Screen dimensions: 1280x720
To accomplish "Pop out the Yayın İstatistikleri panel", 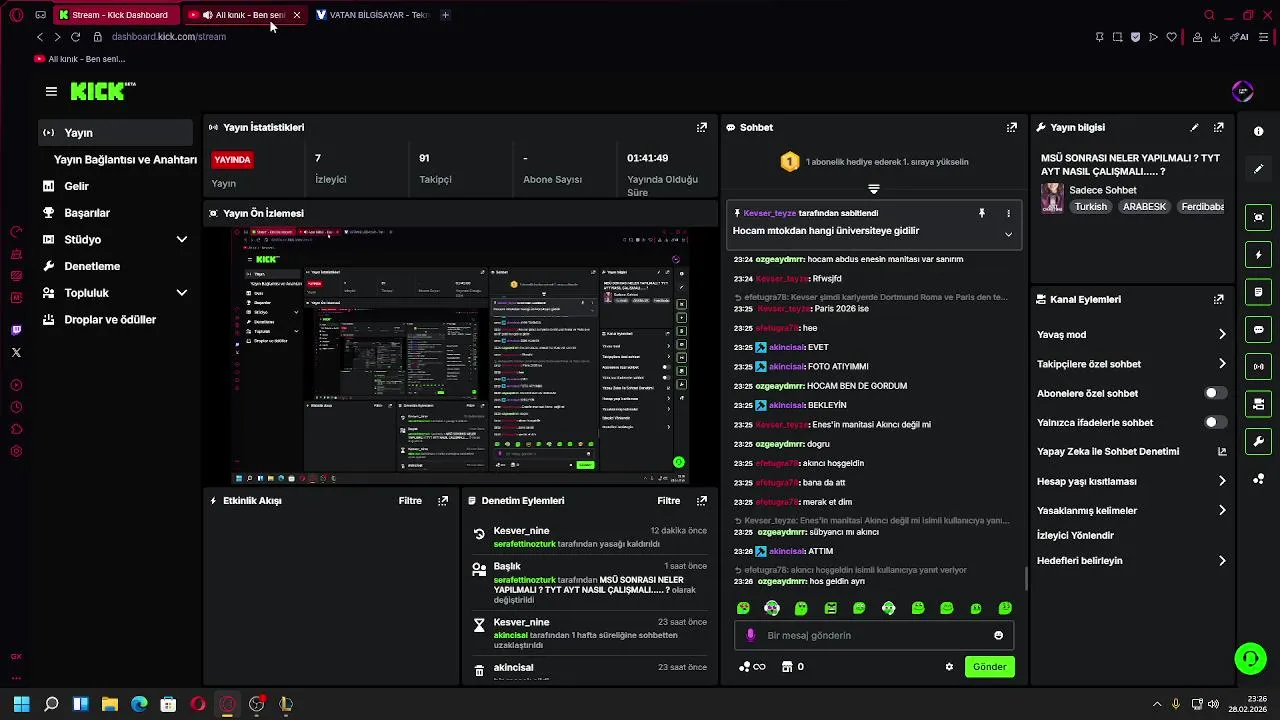I will pos(702,127).
